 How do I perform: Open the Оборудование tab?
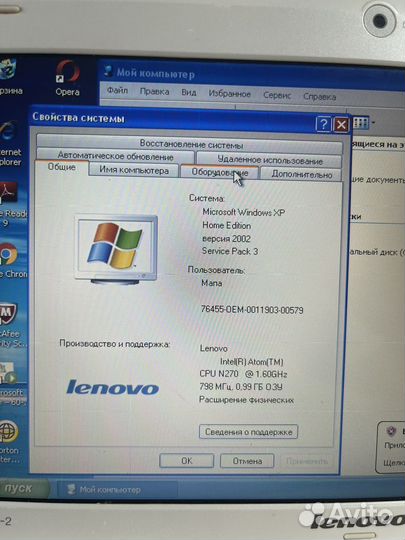[x=219, y=172]
